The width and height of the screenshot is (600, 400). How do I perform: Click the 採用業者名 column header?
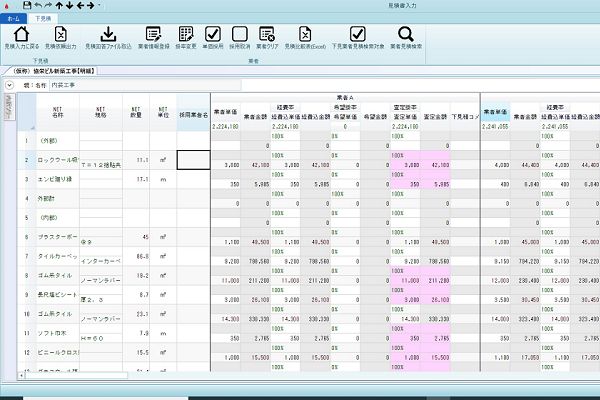(x=194, y=112)
